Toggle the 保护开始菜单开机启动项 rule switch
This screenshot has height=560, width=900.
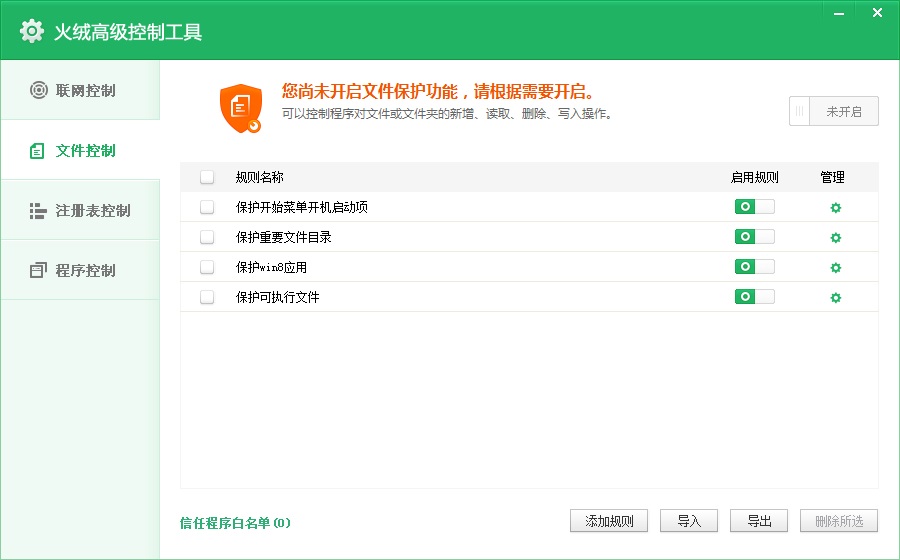[754, 207]
